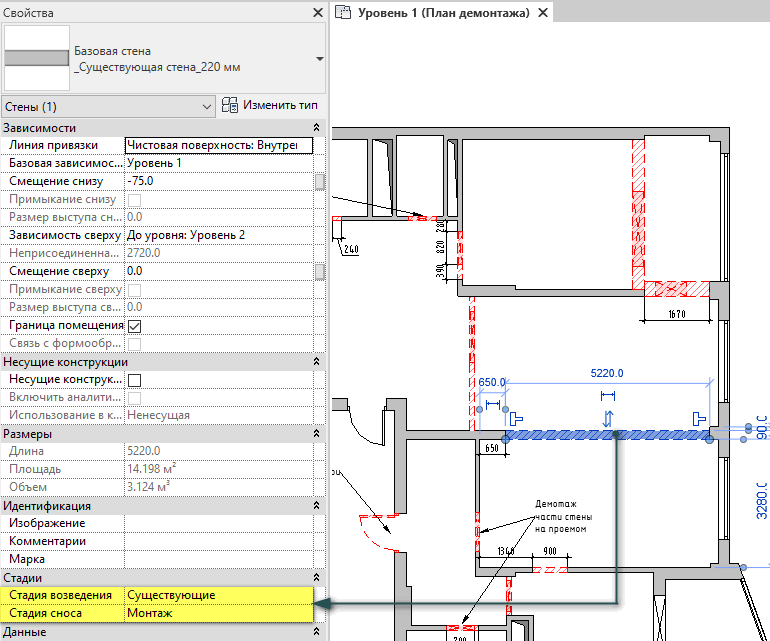Click the Длина value 5220.0

click(219, 451)
